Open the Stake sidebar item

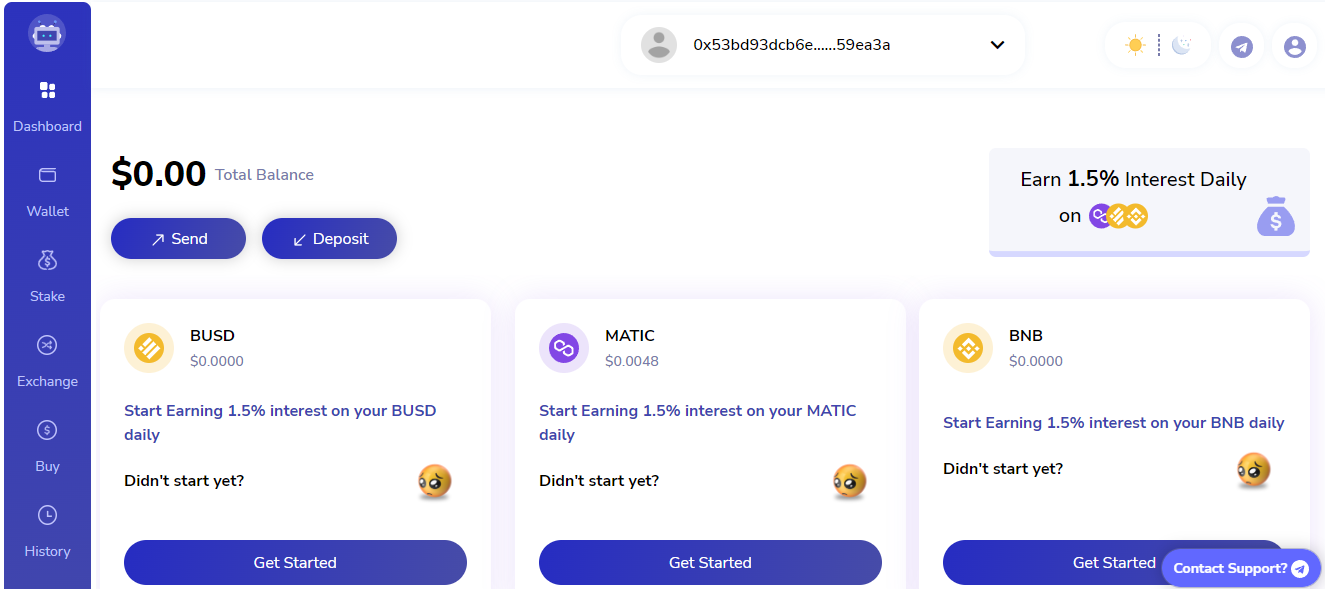tap(48, 276)
